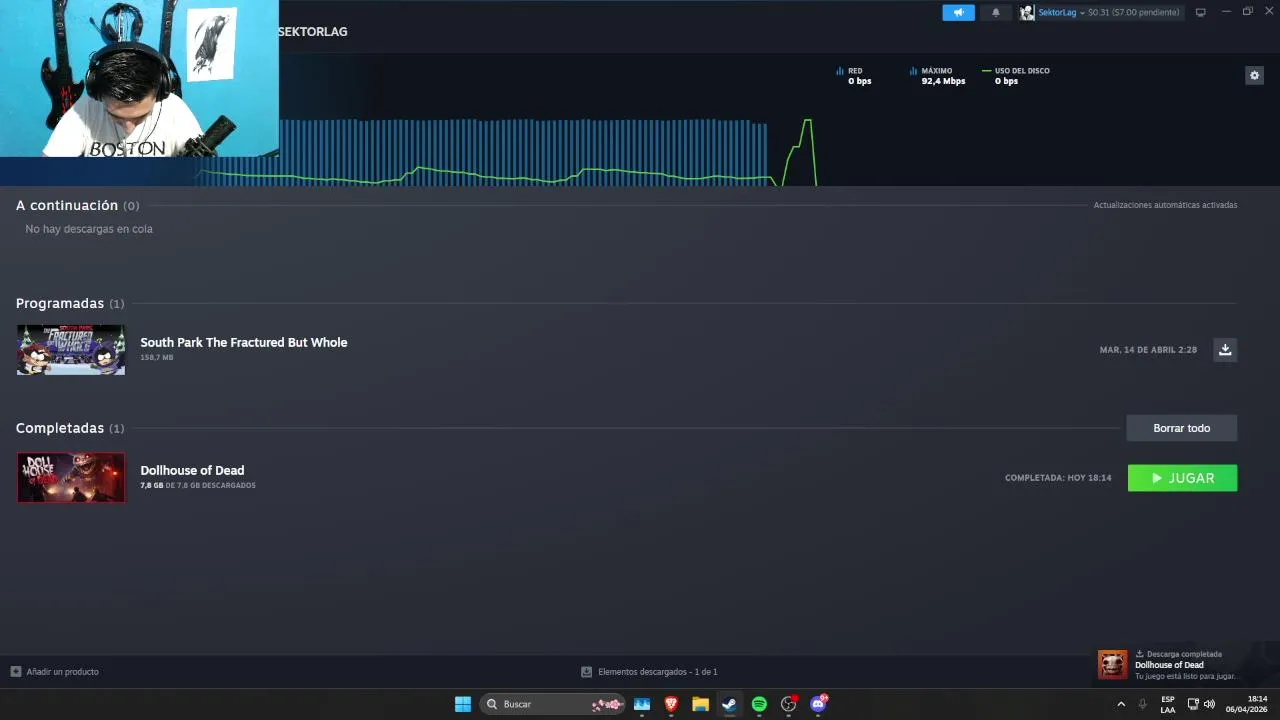Viewport: 1280px width, 720px height.
Task: Open network and volume quick settings
Action: (x=1201, y=704)
